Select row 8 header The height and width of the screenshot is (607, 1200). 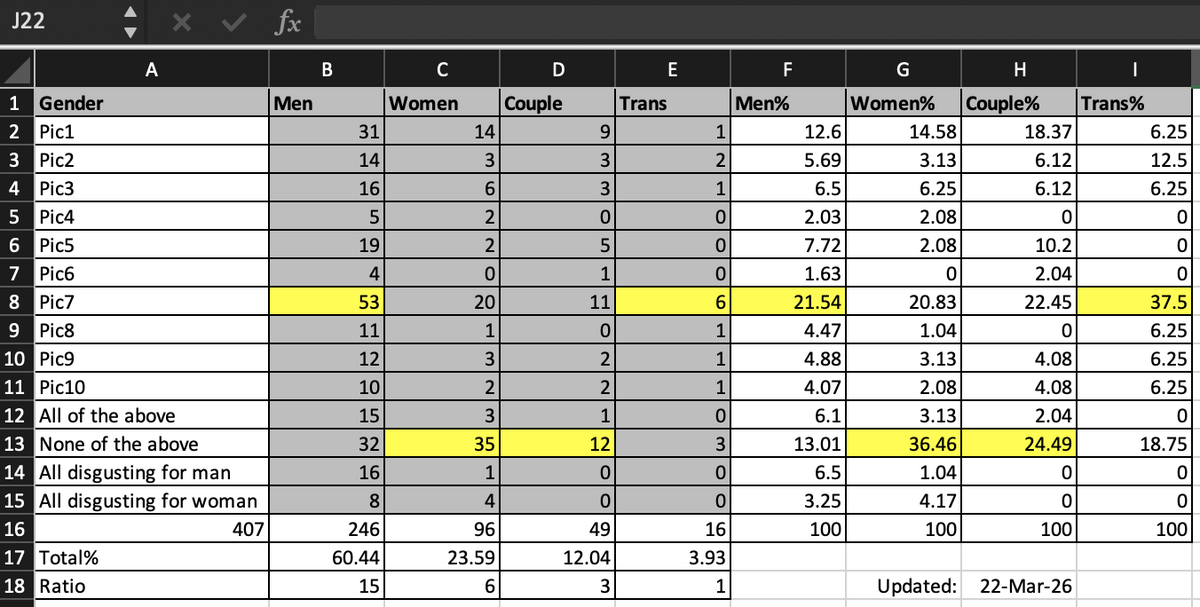(x=16, y=298)
